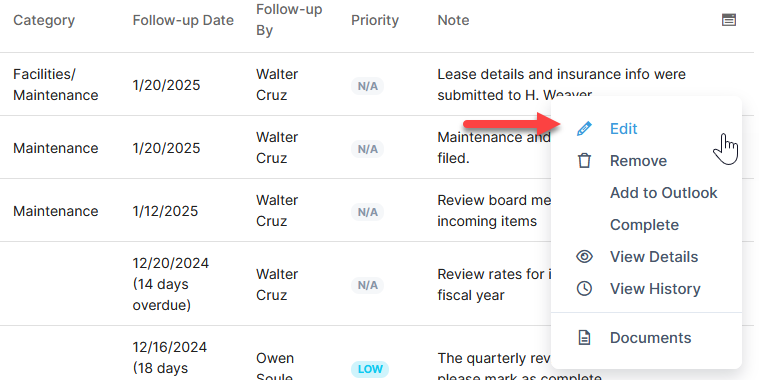Open View History from the menu
774x380 pixels.
655,289
